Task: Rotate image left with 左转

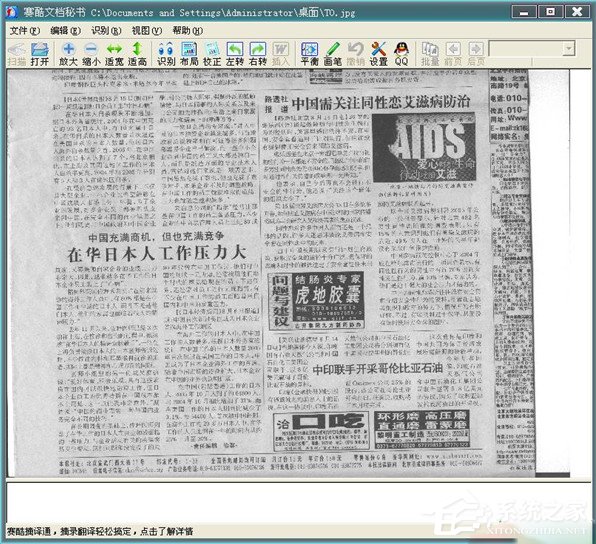Action: (x=235, y=54)
